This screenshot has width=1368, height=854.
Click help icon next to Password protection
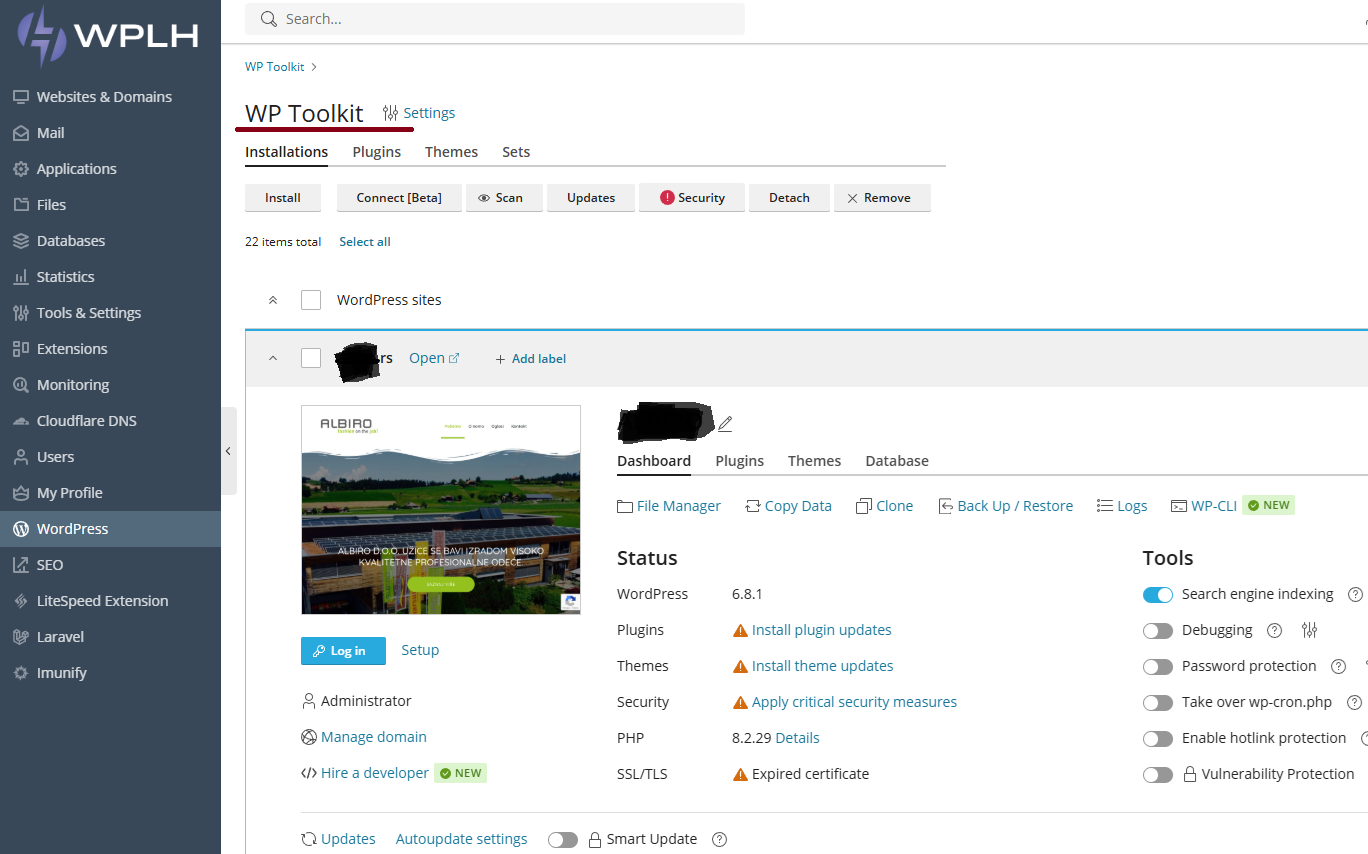point(1338,666)
